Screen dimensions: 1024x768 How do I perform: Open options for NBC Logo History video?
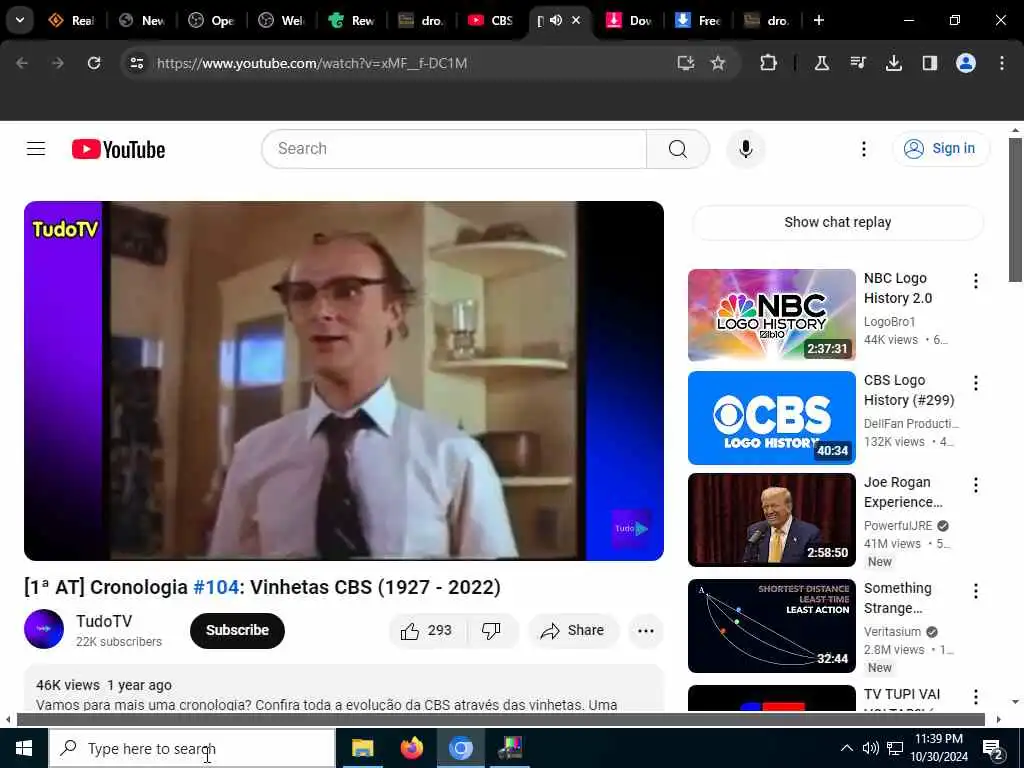(976, 281)
